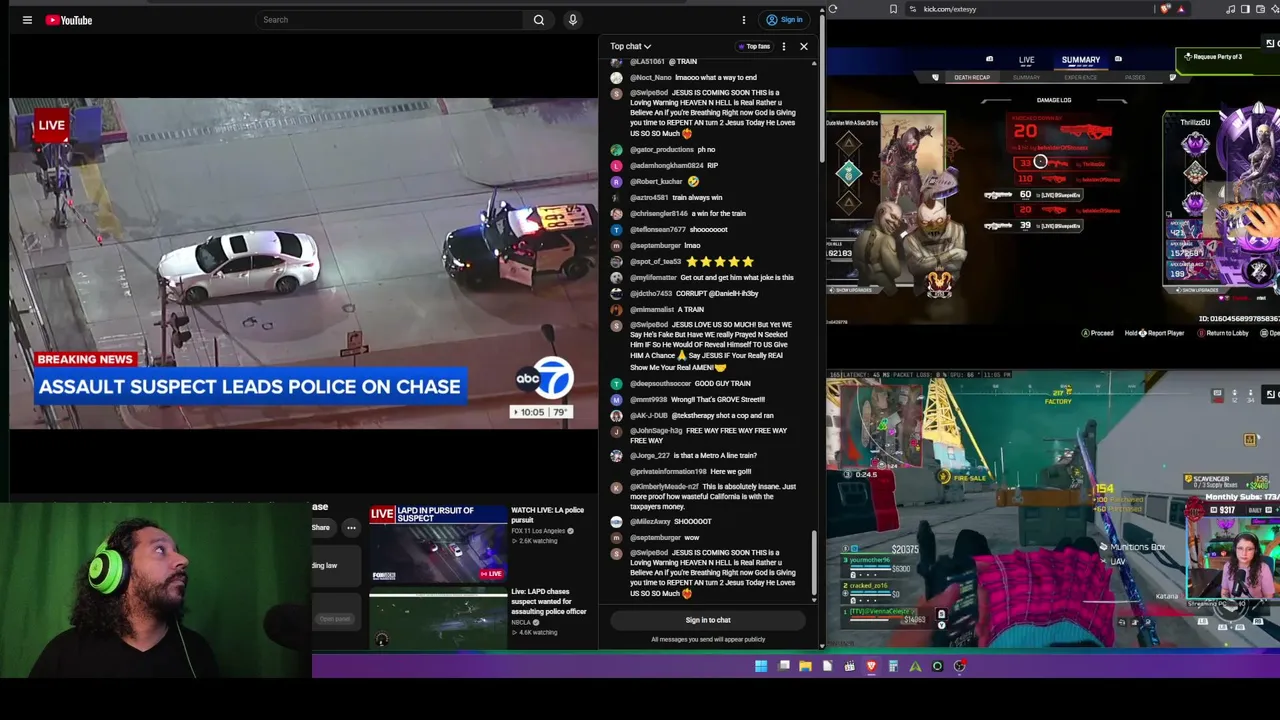Open the PASSES sub-tab
Image resolution: width=1280 pixels, height=720 pixels.
(1135, 78)
